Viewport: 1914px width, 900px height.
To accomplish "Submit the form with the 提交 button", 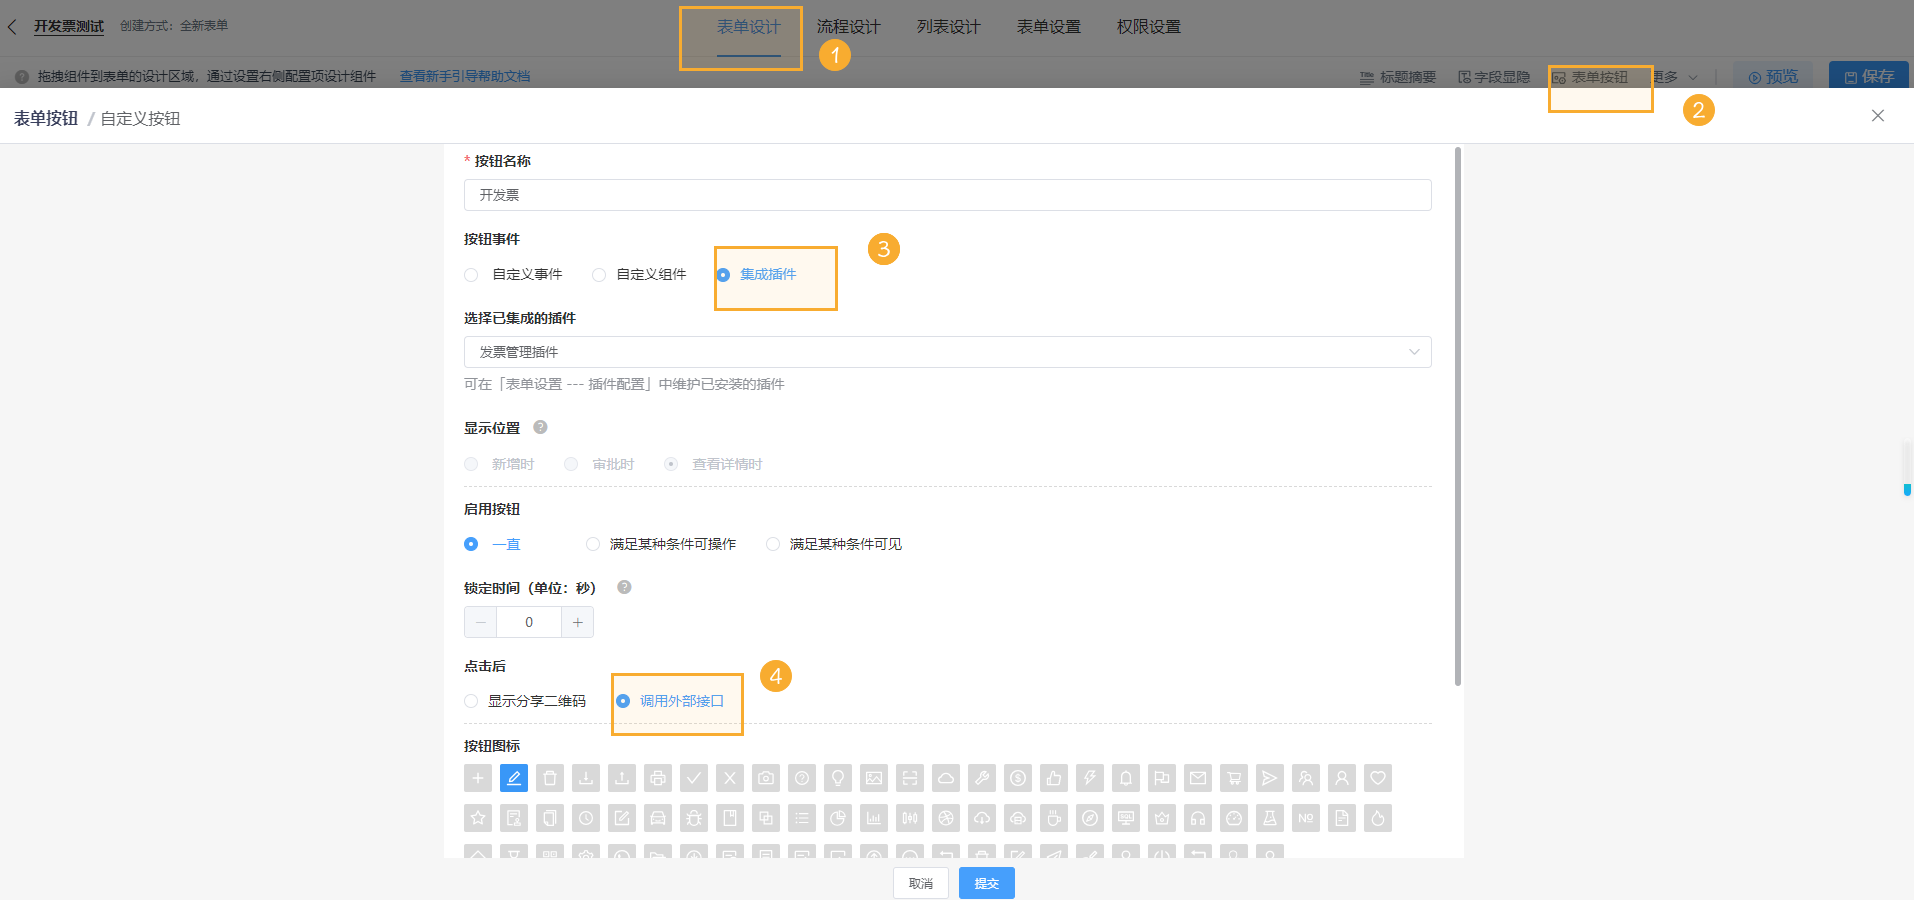I will [x=986, y=883].
